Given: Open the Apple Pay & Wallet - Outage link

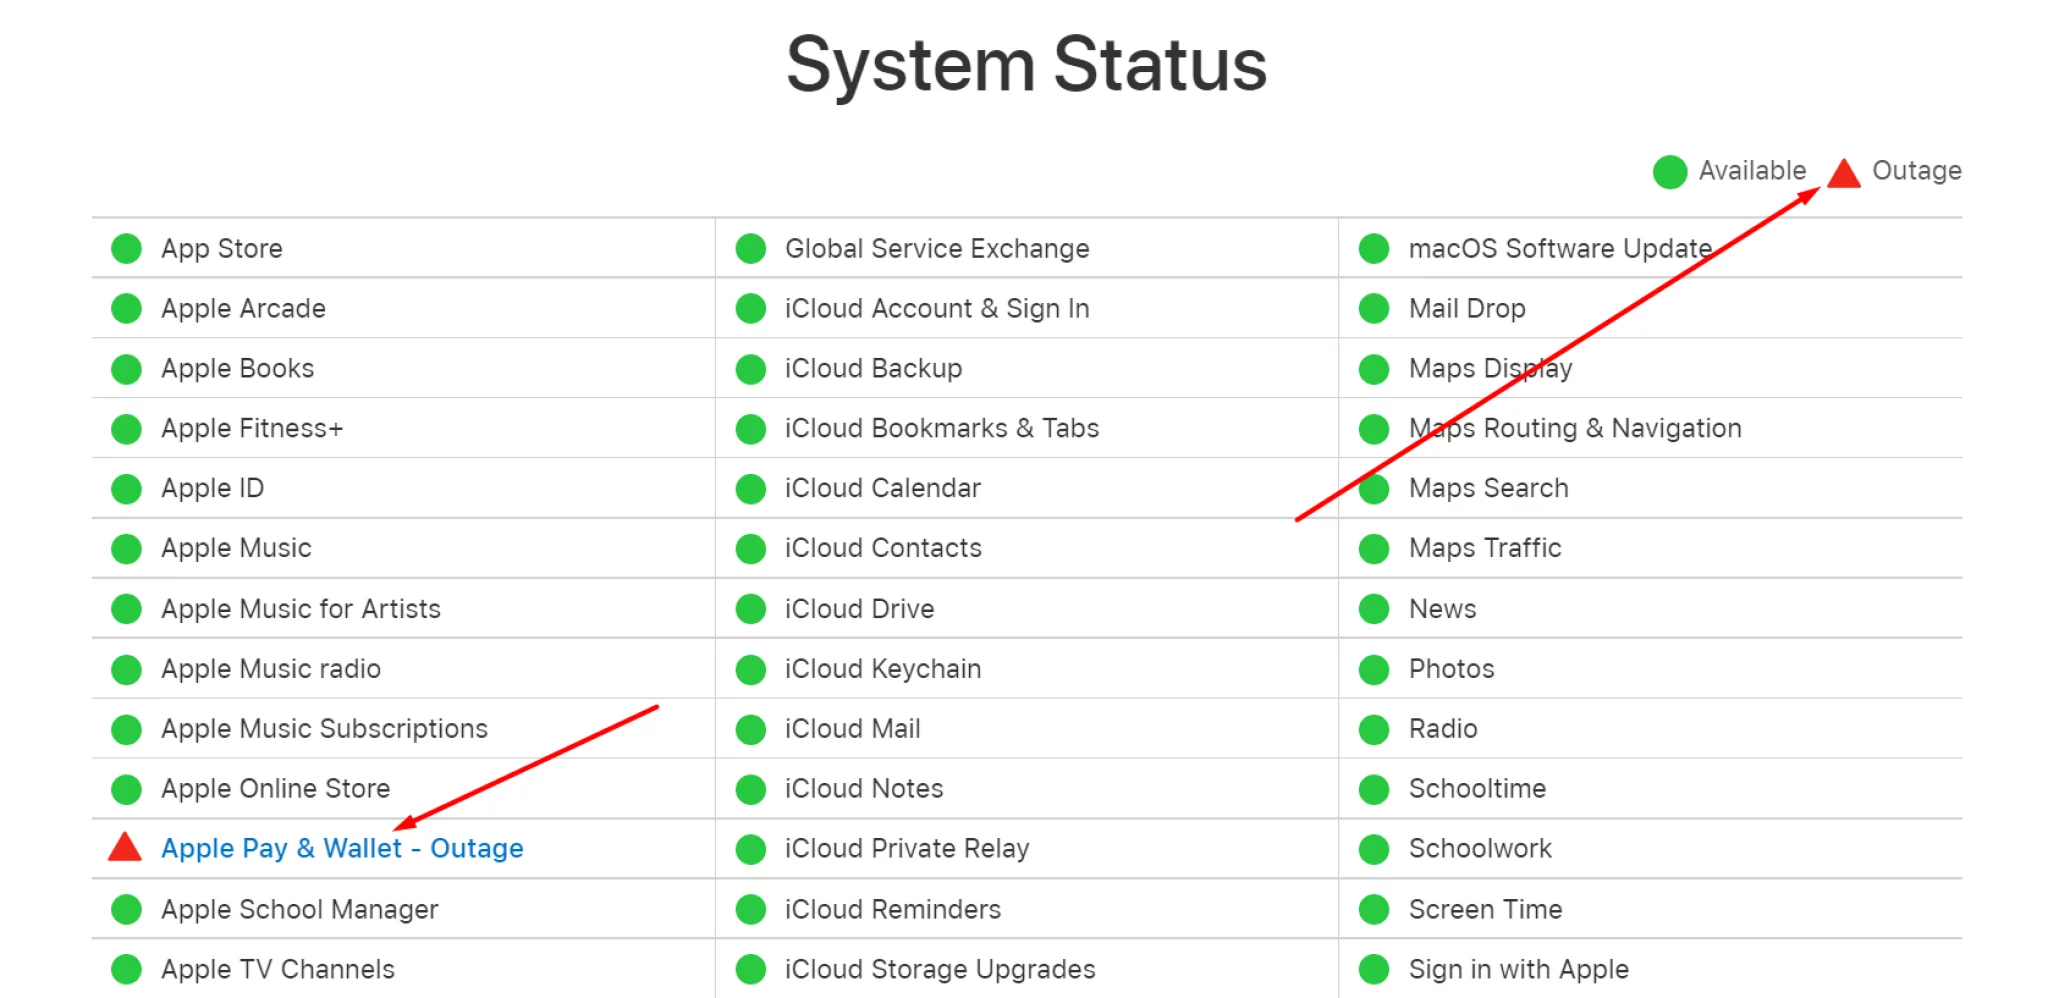Looking at the screenshot, I should point(342,848).
